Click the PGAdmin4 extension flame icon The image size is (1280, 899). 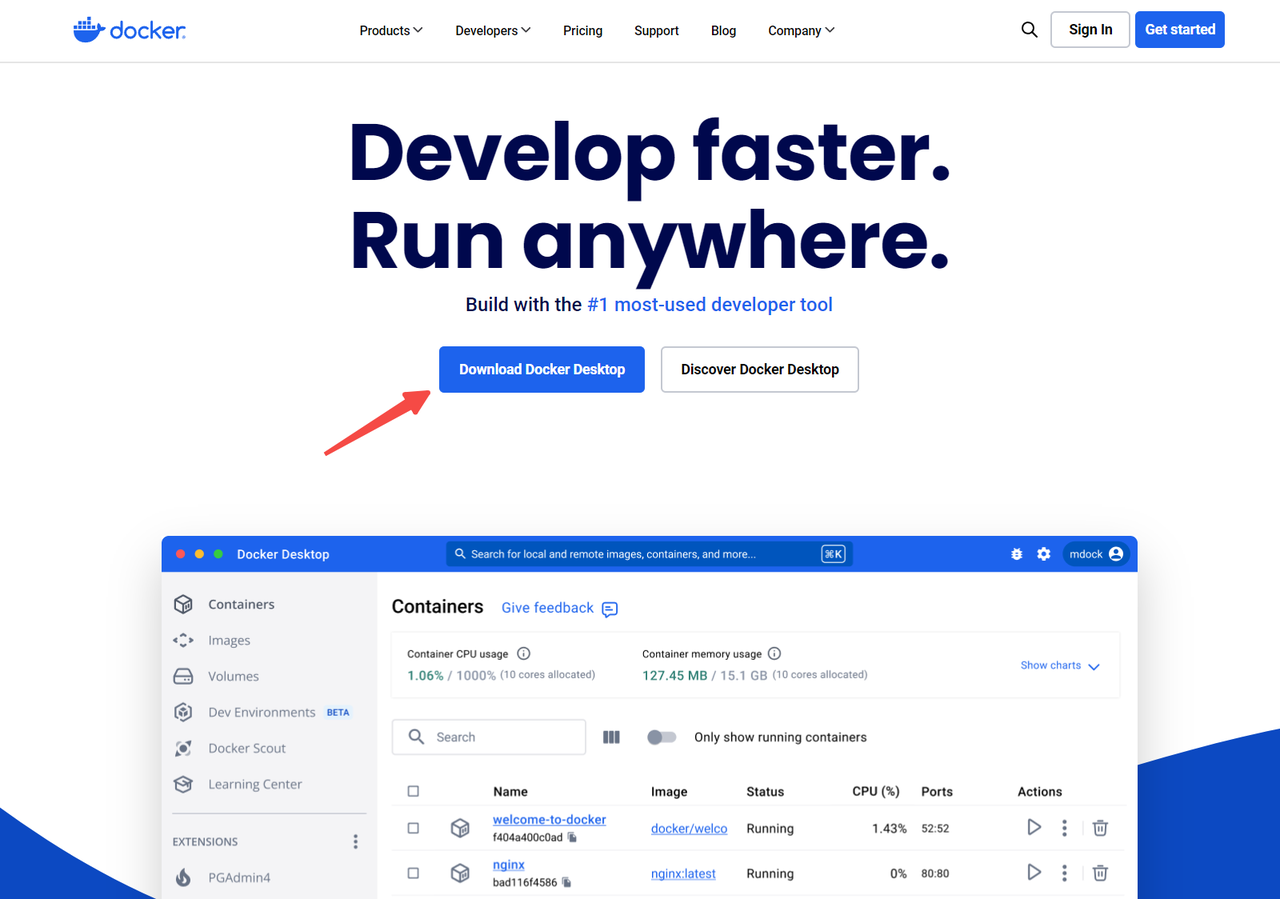(183, 877)
